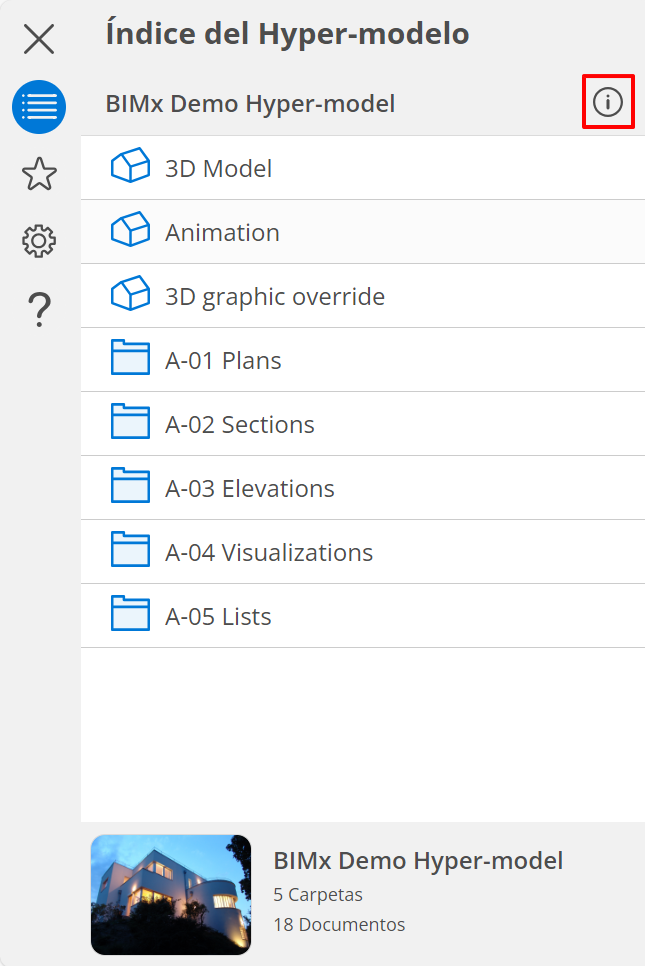Expand the A-03 Elevations folder
Viewport: 645px width, 966px height.
(x=250, y=488)
